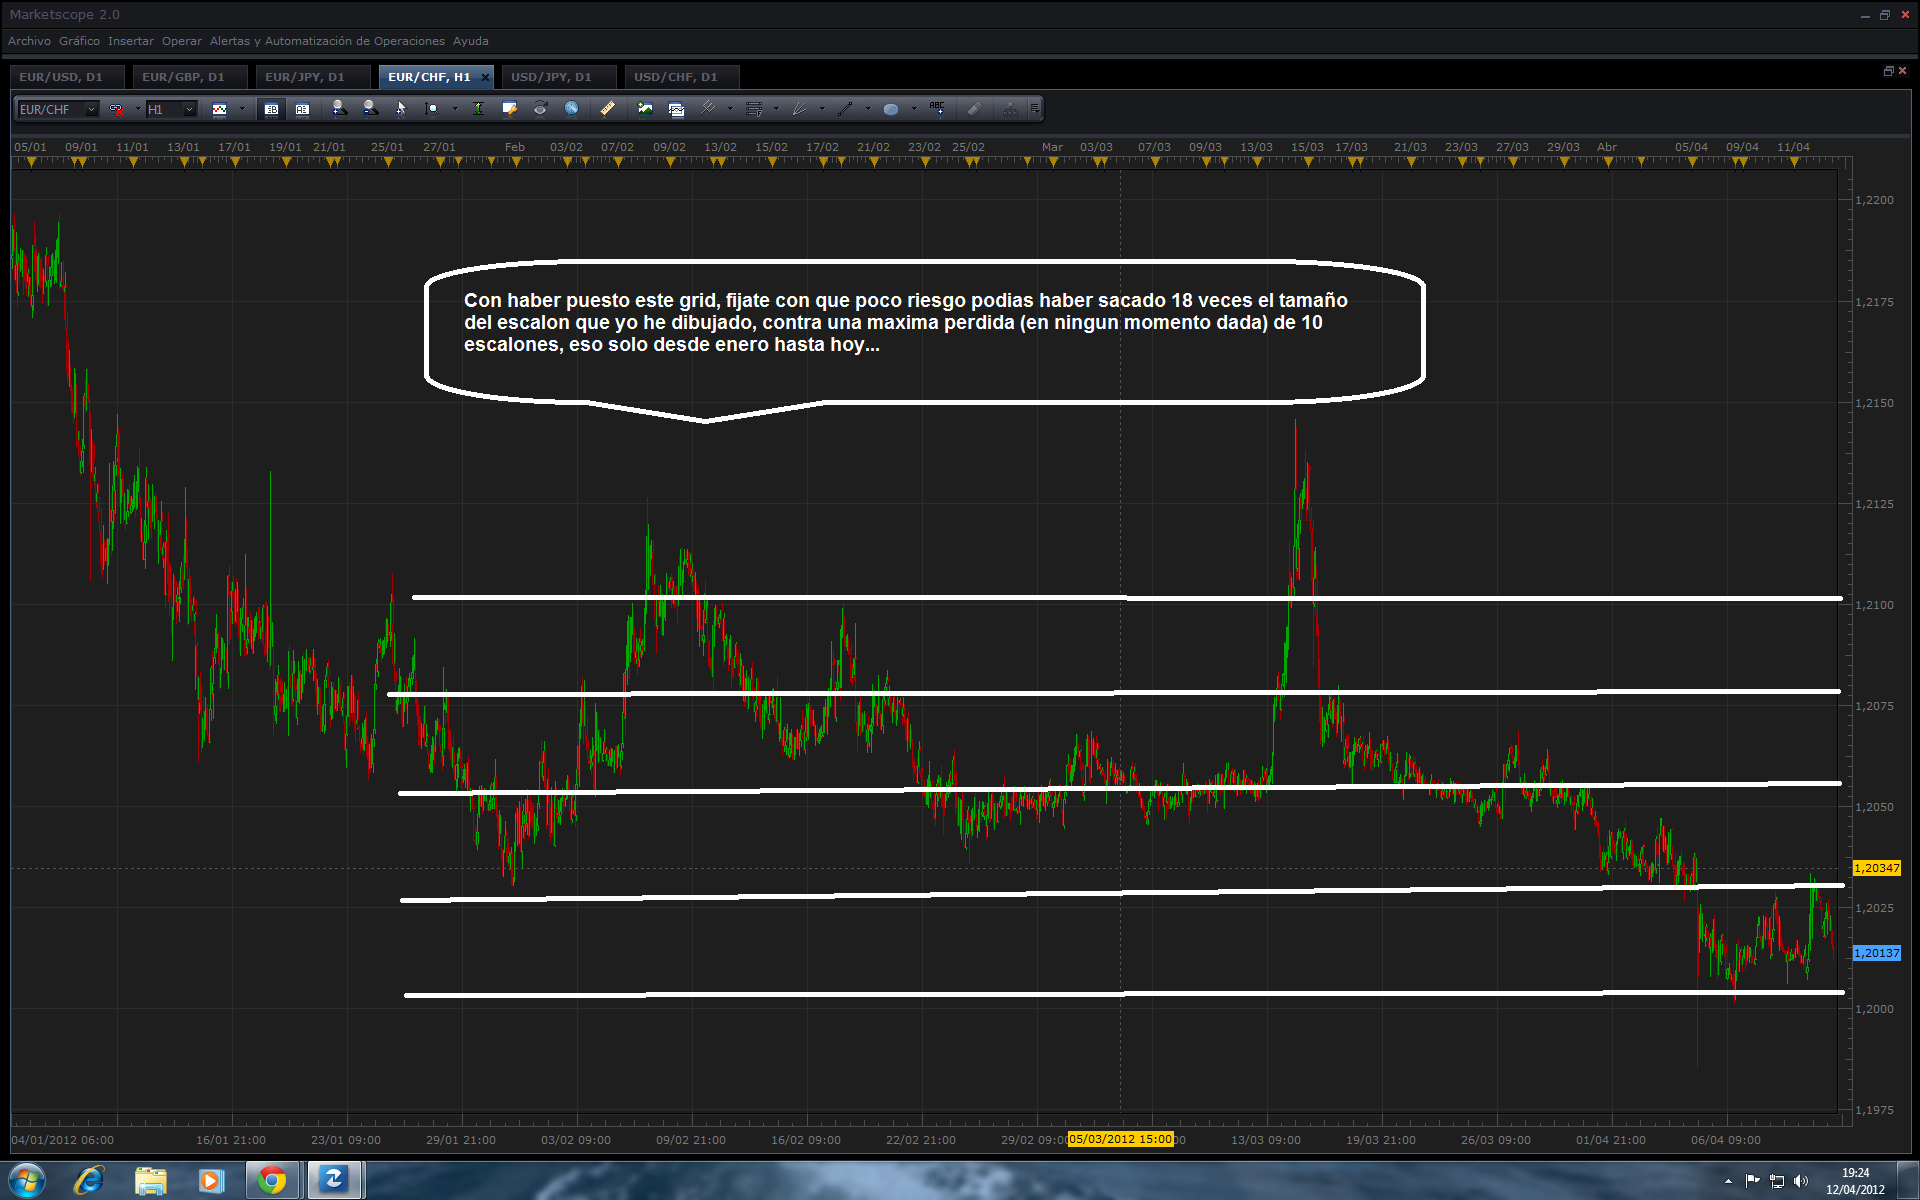Click the zoom in magnifier icon
The width and height of the screenshot is (1920, 1200).
click(x=339, y=109)
